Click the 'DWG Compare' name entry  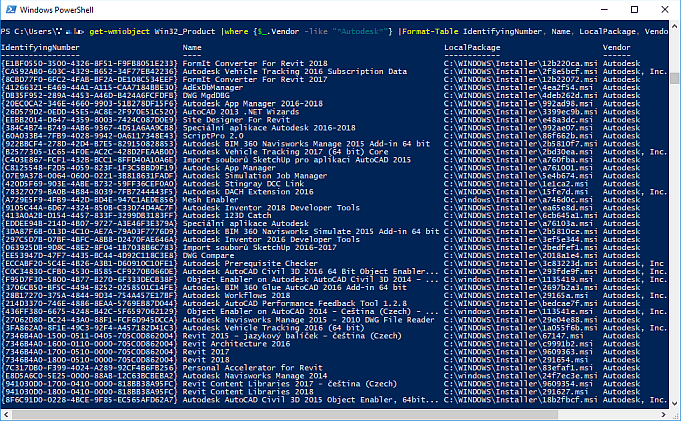pyautogui.click(x=208, y=255)
